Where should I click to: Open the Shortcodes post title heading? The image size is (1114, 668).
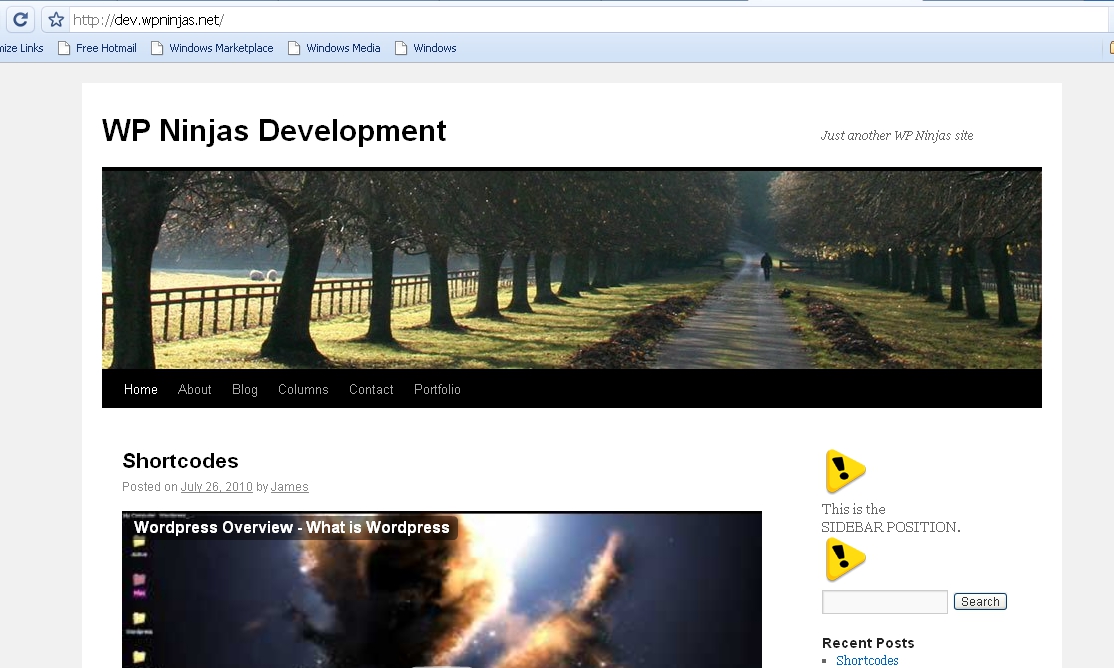pos(180,461)
